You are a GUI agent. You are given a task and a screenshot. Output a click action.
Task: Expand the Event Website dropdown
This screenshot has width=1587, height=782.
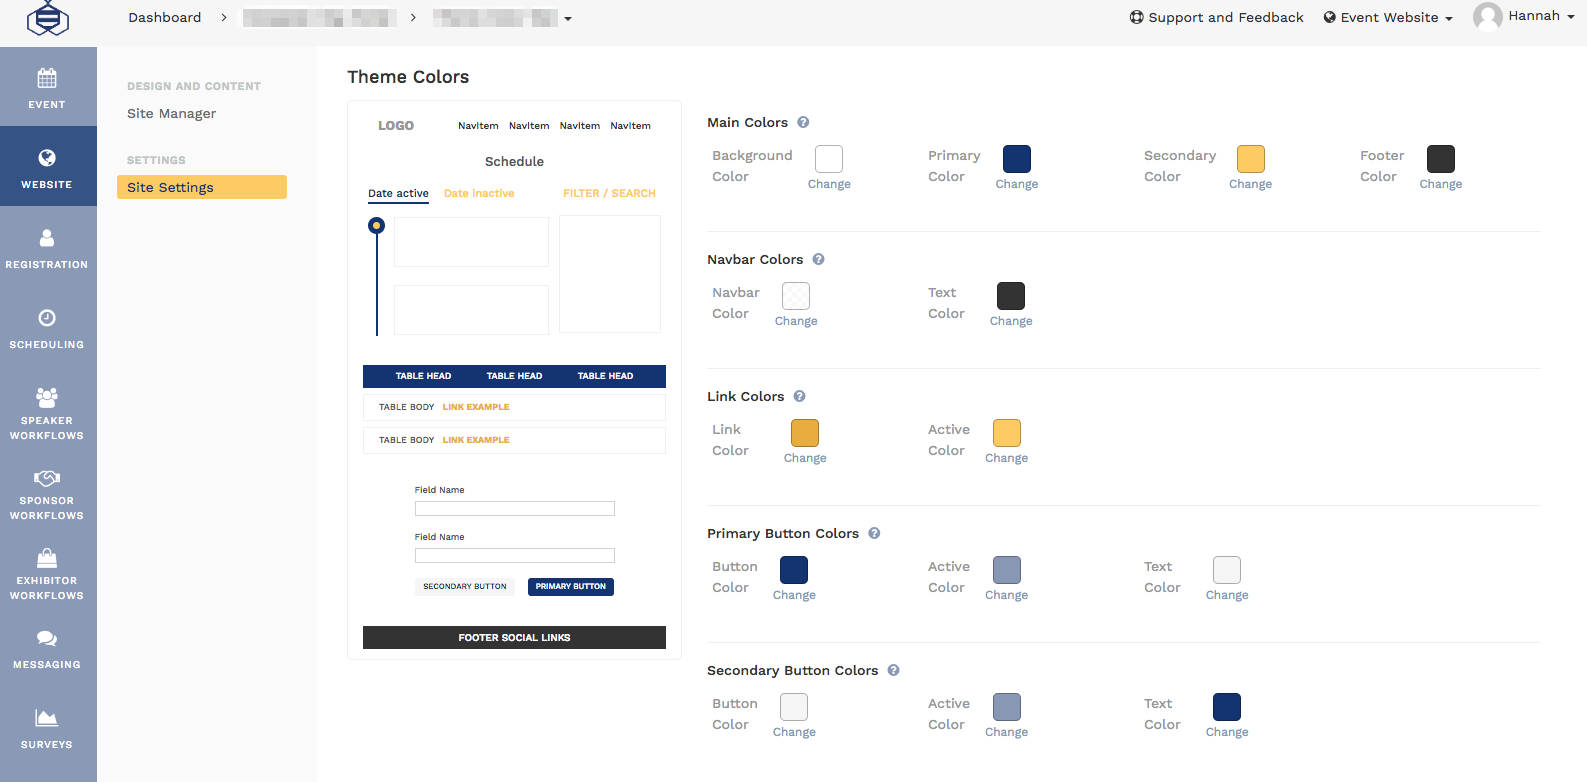tap(1388, 18)
